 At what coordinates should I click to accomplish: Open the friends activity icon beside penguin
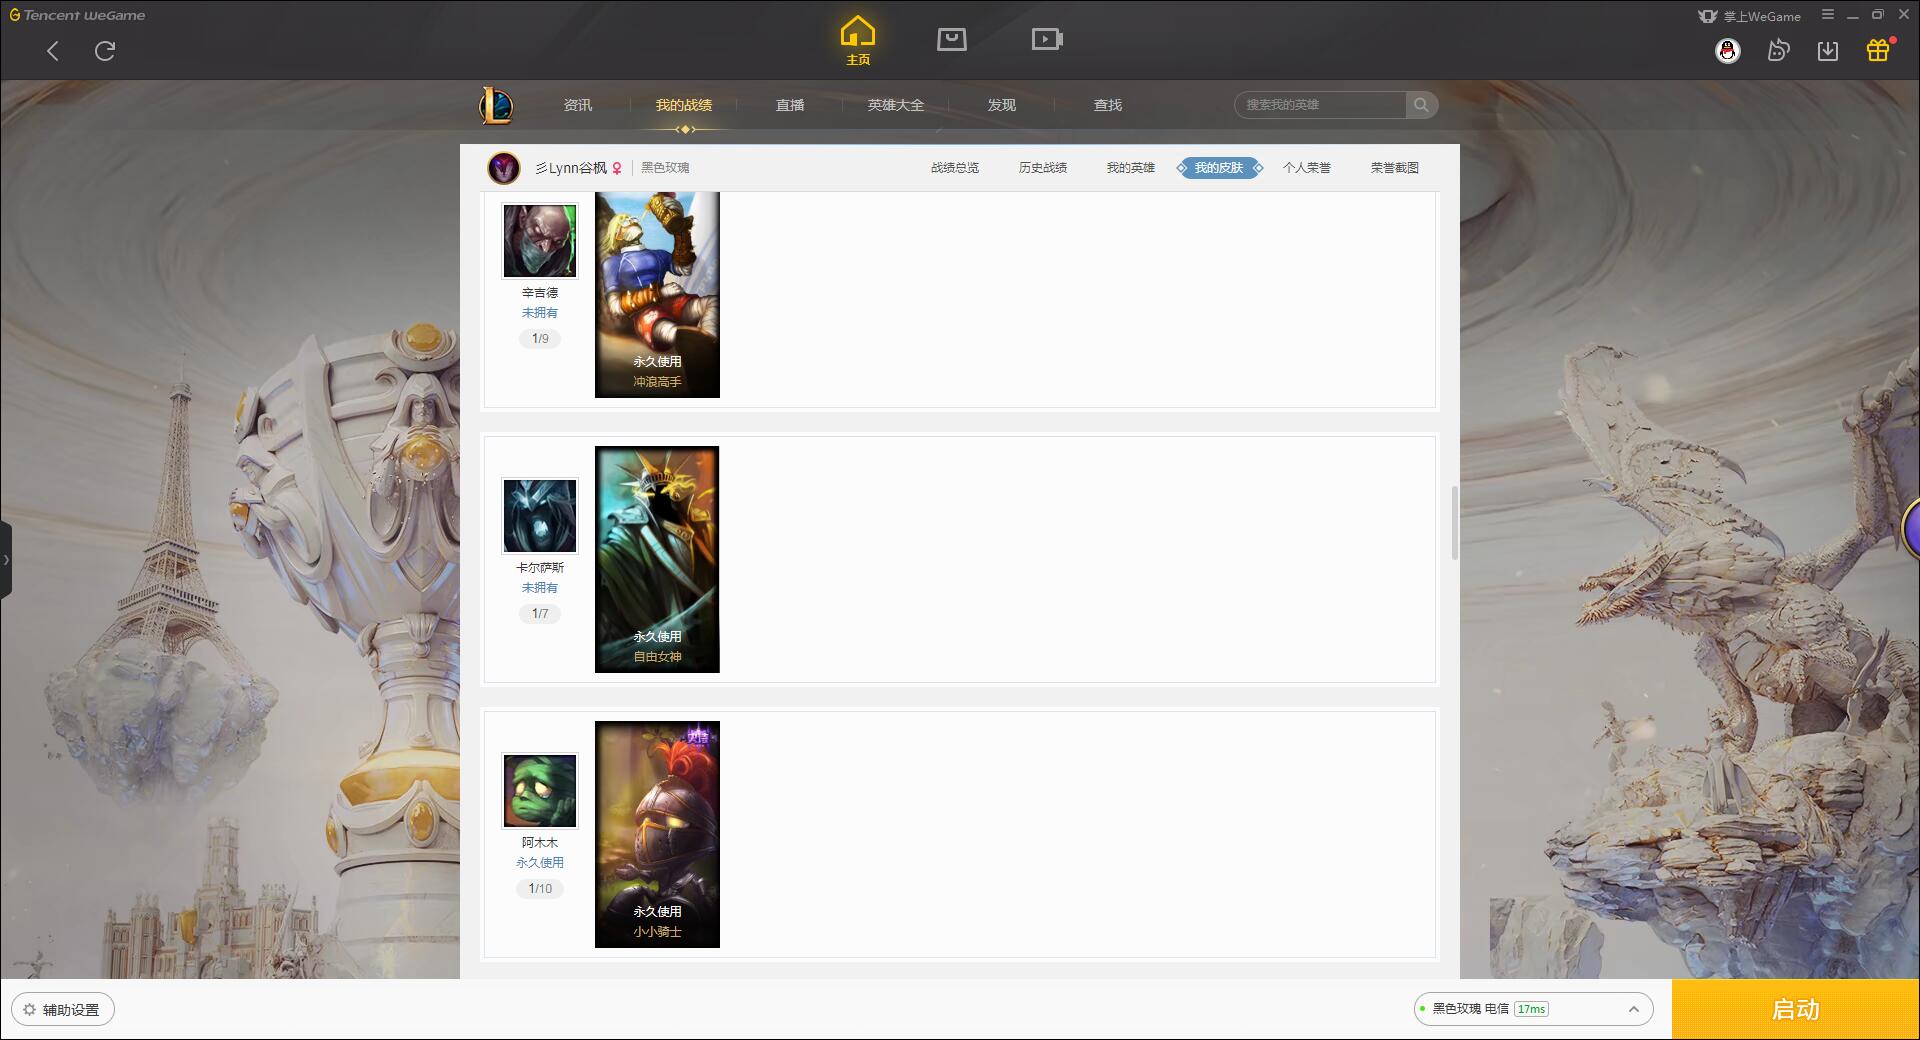[x=1778, y=51]
